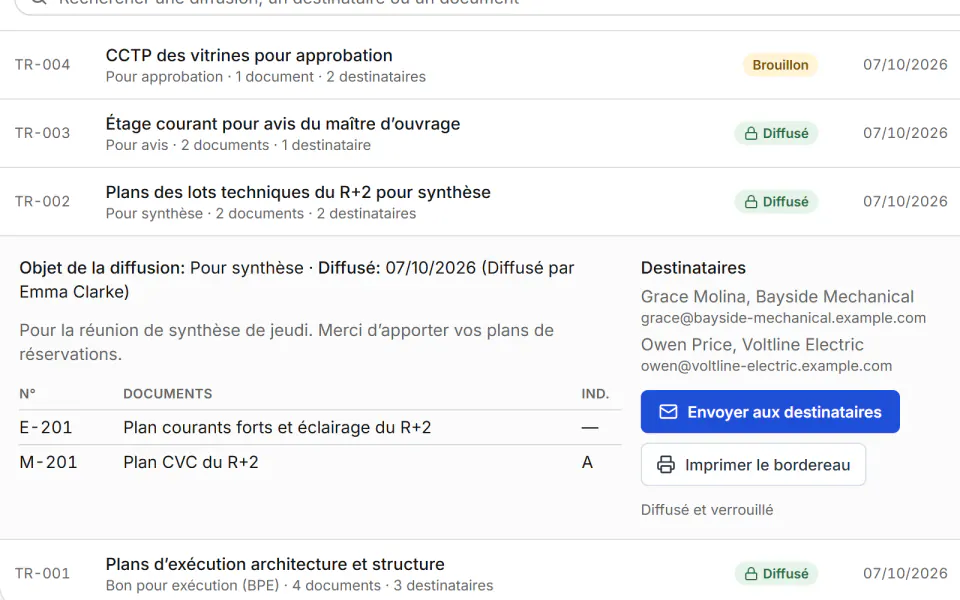Click the Brouillon status badge on TR-004
This screenshot has width=960, height=600.
coord(780,65)
